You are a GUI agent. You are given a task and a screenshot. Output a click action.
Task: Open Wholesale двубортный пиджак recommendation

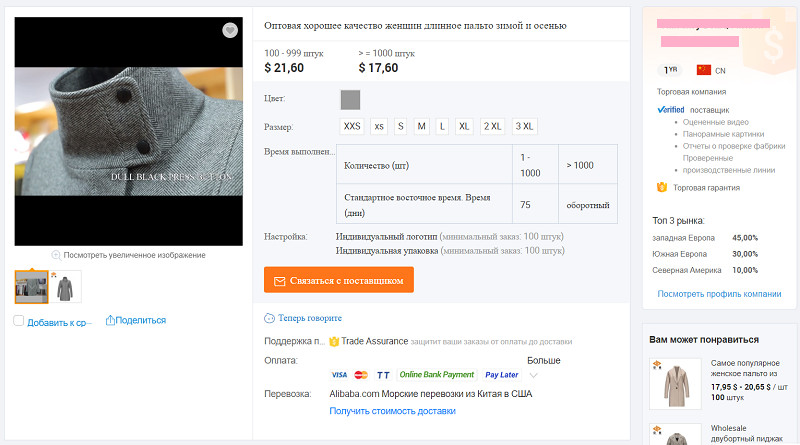click(x=746, y=433)
